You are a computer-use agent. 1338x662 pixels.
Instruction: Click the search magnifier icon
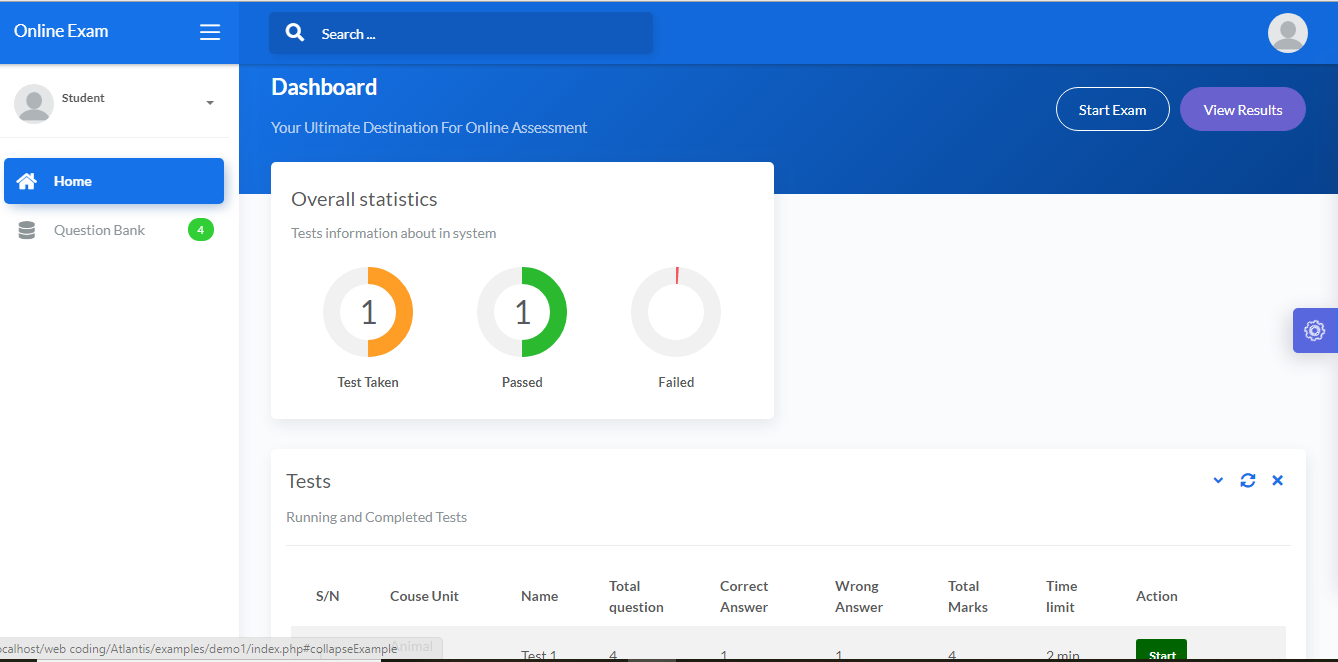[x=294, y=32]
